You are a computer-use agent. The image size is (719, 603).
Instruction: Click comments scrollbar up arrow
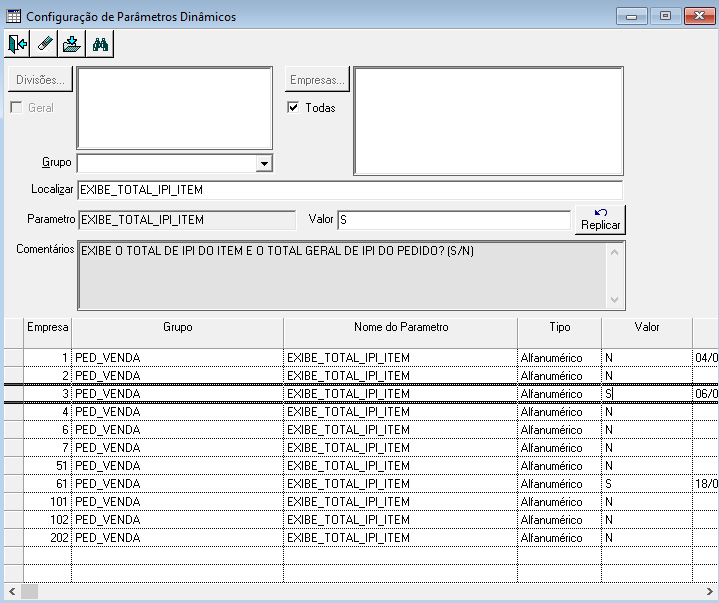point(614,252)
